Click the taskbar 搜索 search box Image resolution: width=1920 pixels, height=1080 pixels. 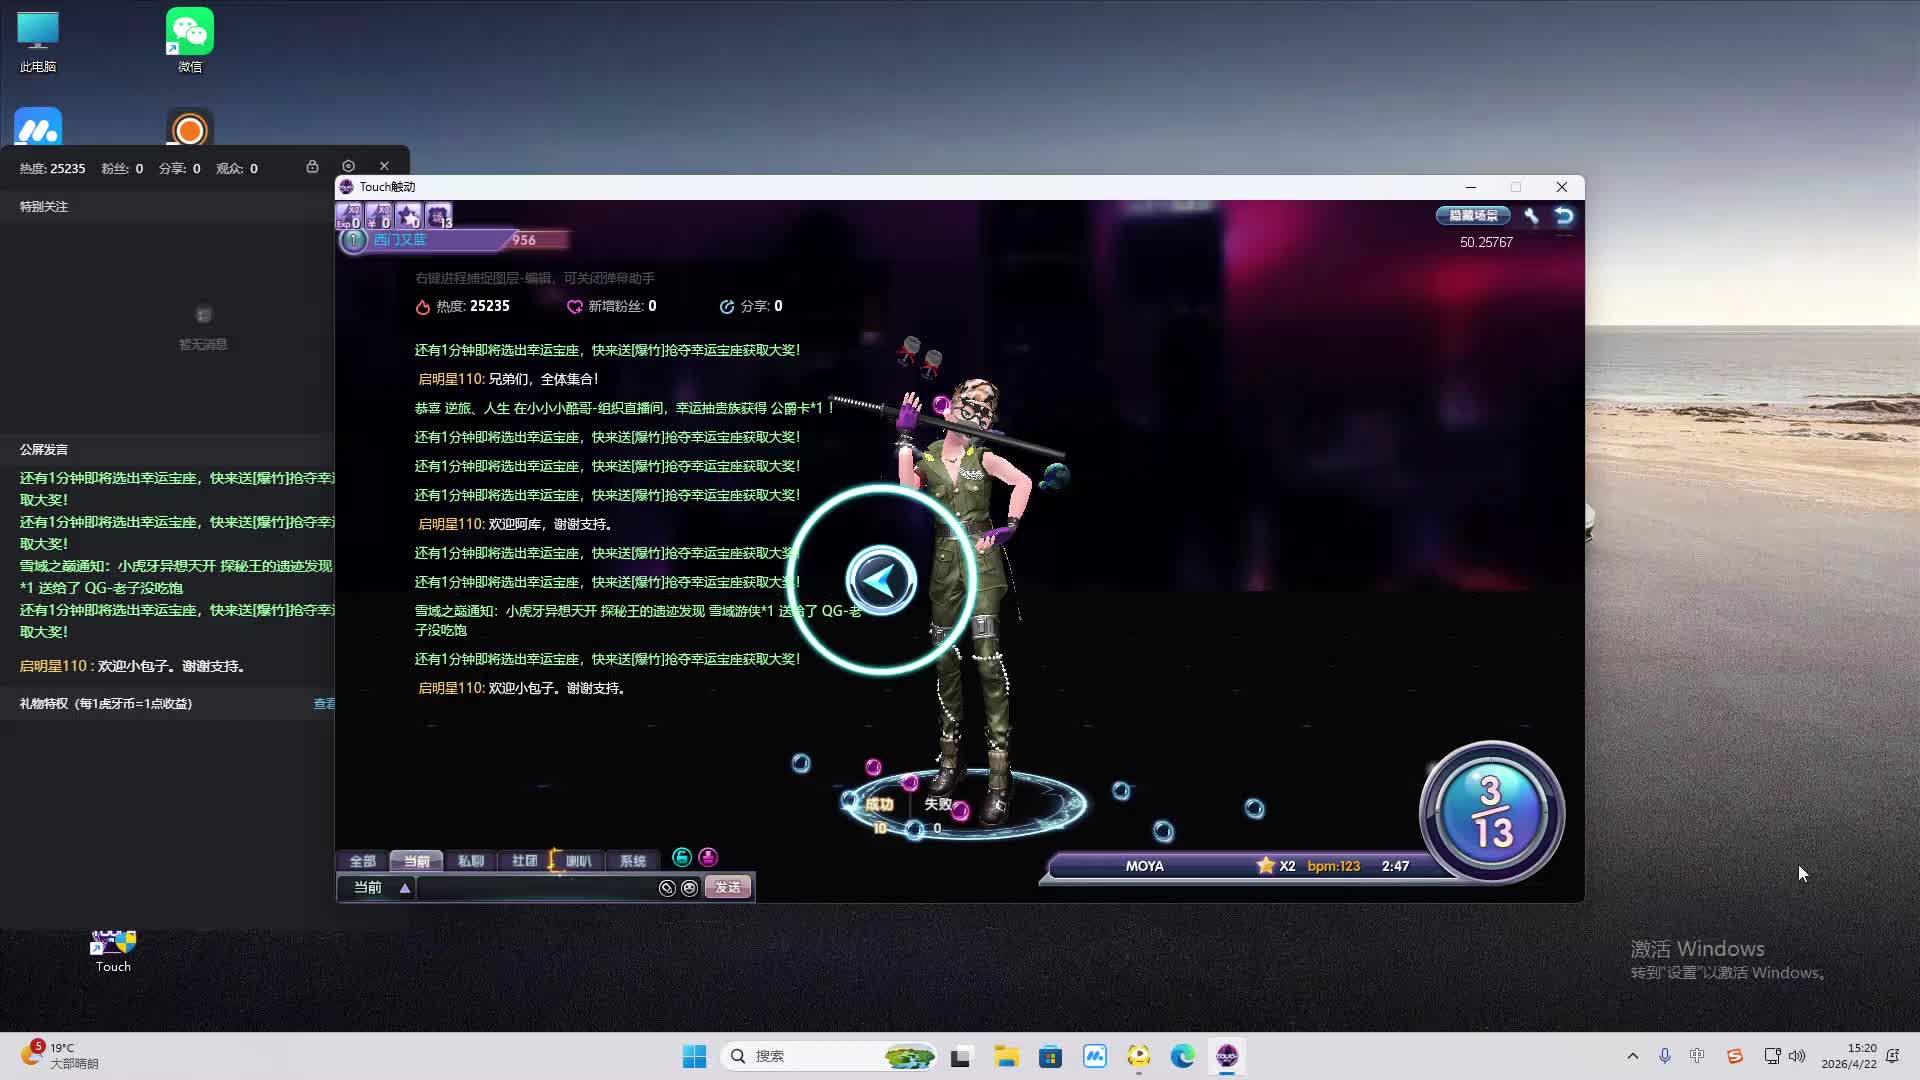[x=829, y=1056]
